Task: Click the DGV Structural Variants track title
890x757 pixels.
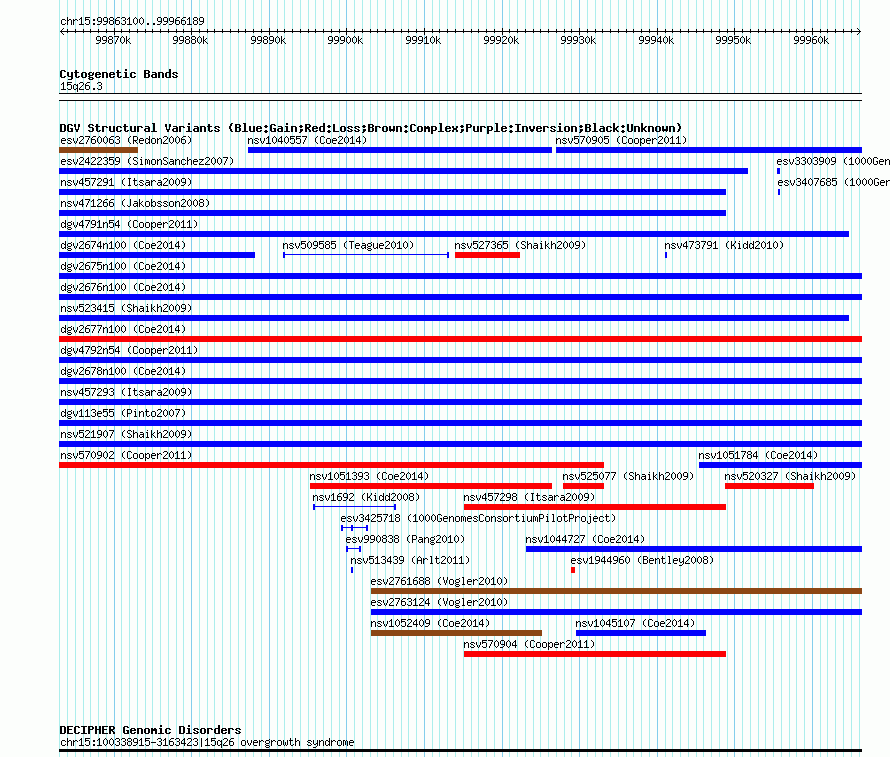Action: tap(371, 128)
